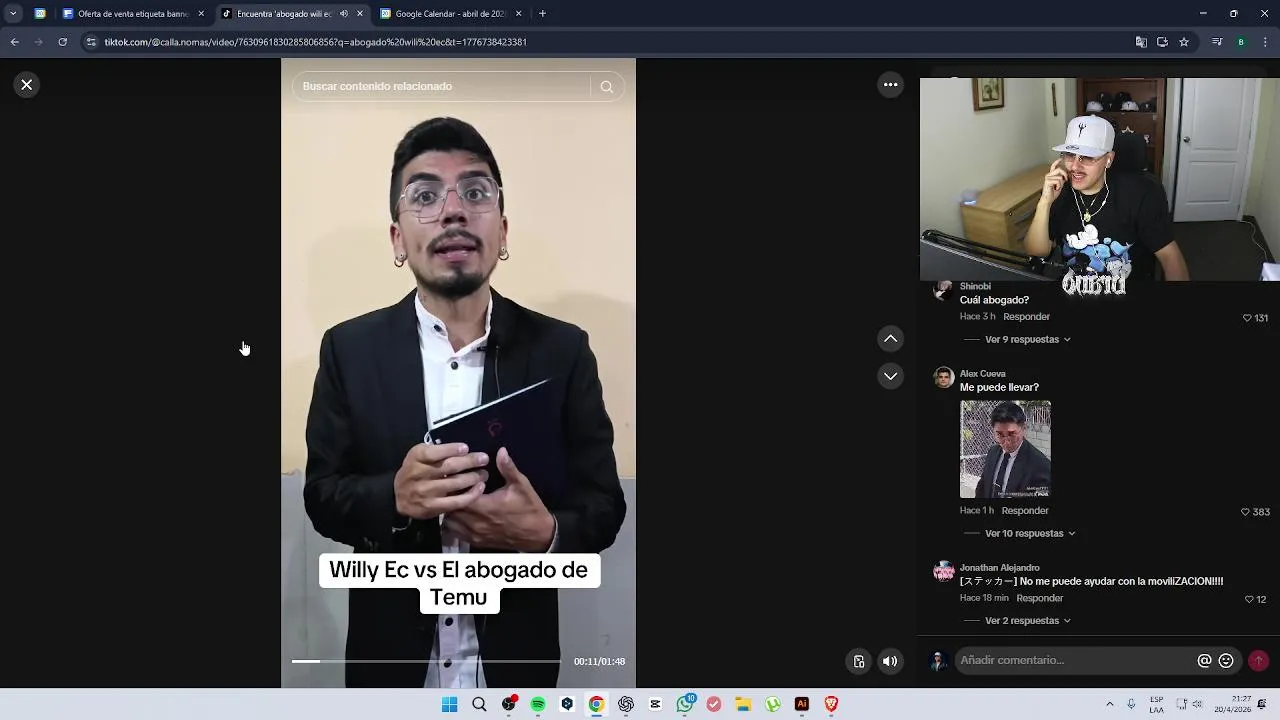The image size is (1280, 720).
Task: Reload the page
Action: coord(62,42)
